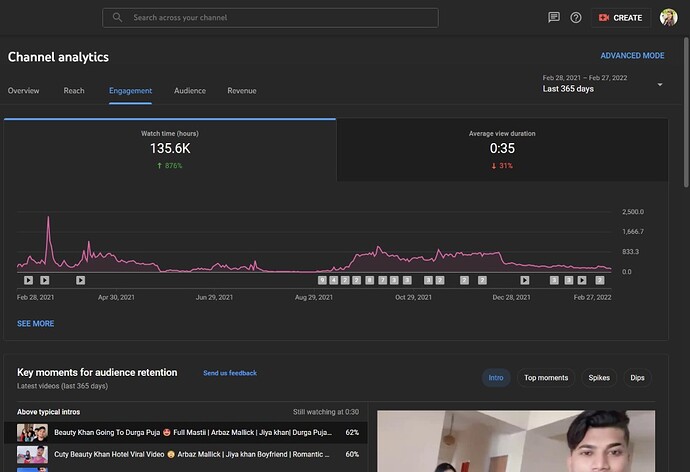The image size is (690, 472).
Task: Open the Audience tab
Action: click(x=190, y=91)
